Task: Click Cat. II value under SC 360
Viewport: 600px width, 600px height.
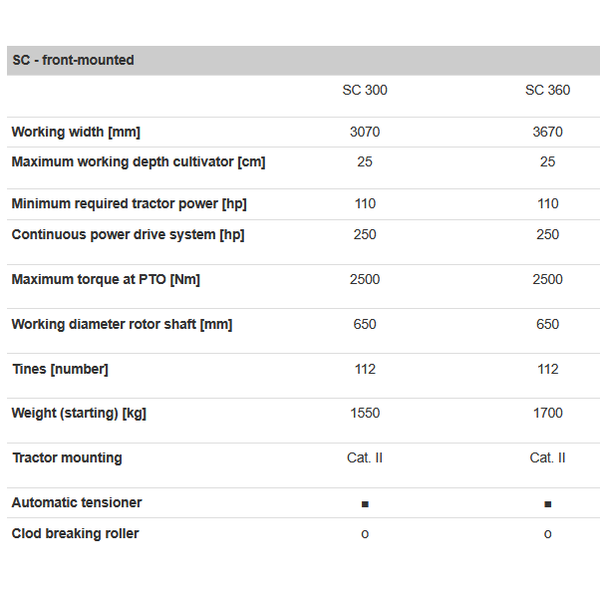Action: coord(547,457)
